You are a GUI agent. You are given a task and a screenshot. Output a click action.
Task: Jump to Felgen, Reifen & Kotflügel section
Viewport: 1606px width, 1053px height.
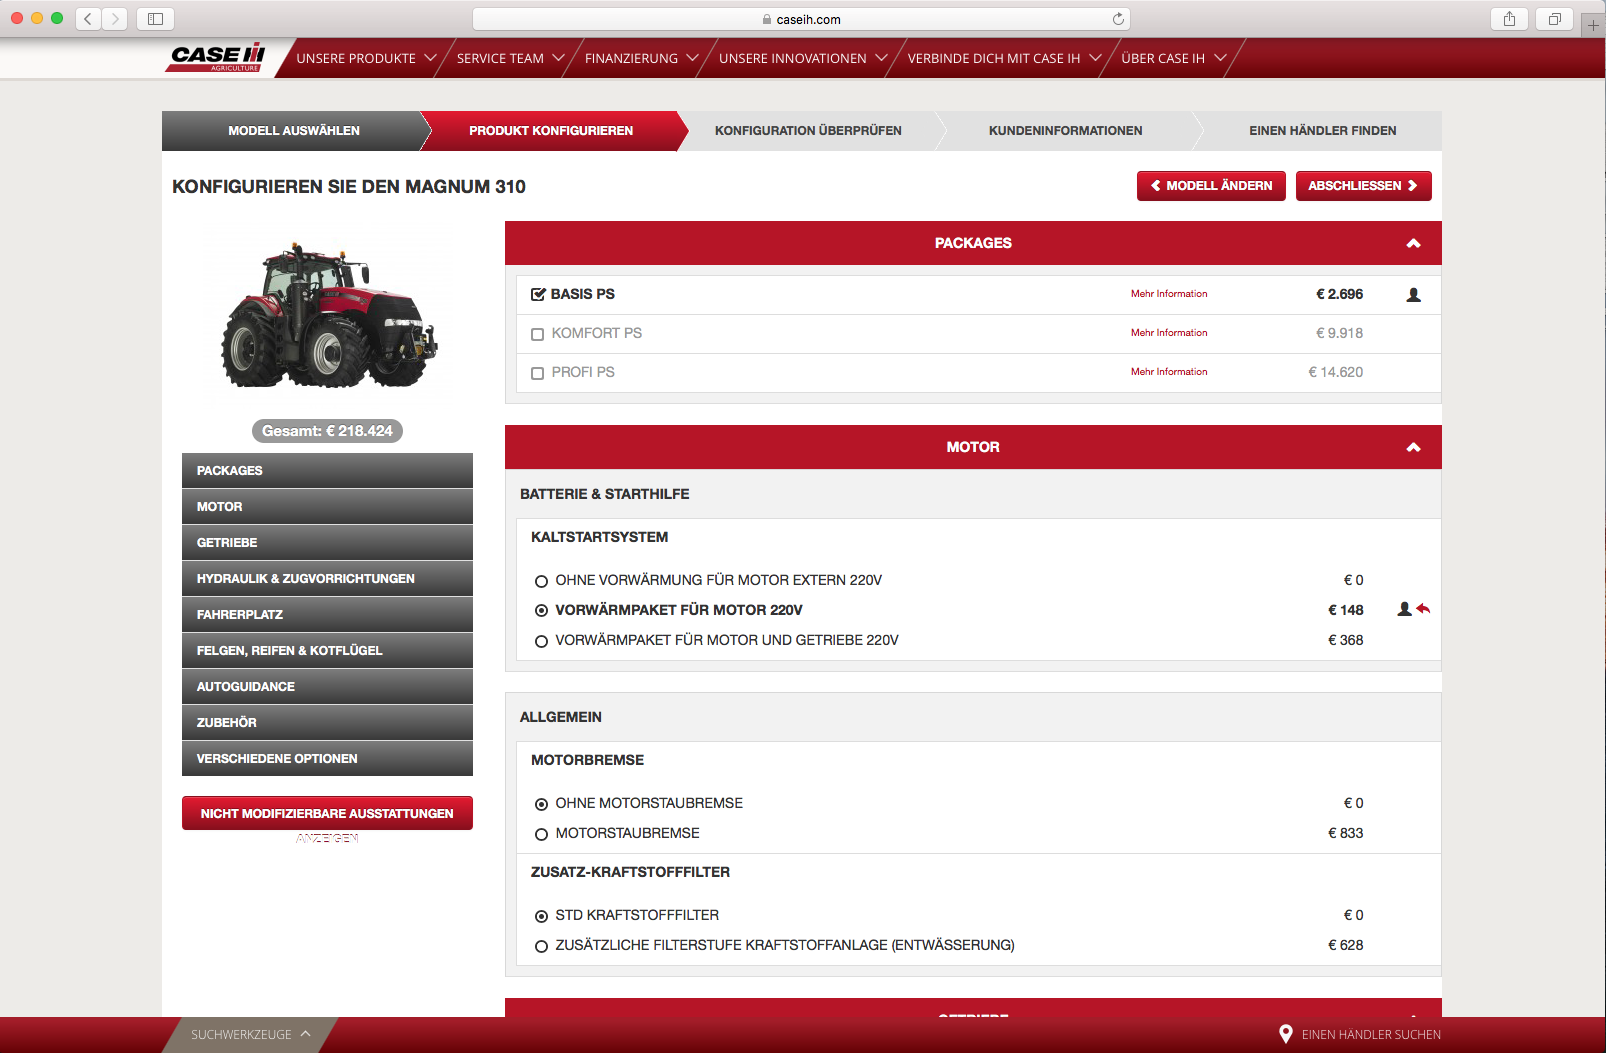click(x=327, y=650)
